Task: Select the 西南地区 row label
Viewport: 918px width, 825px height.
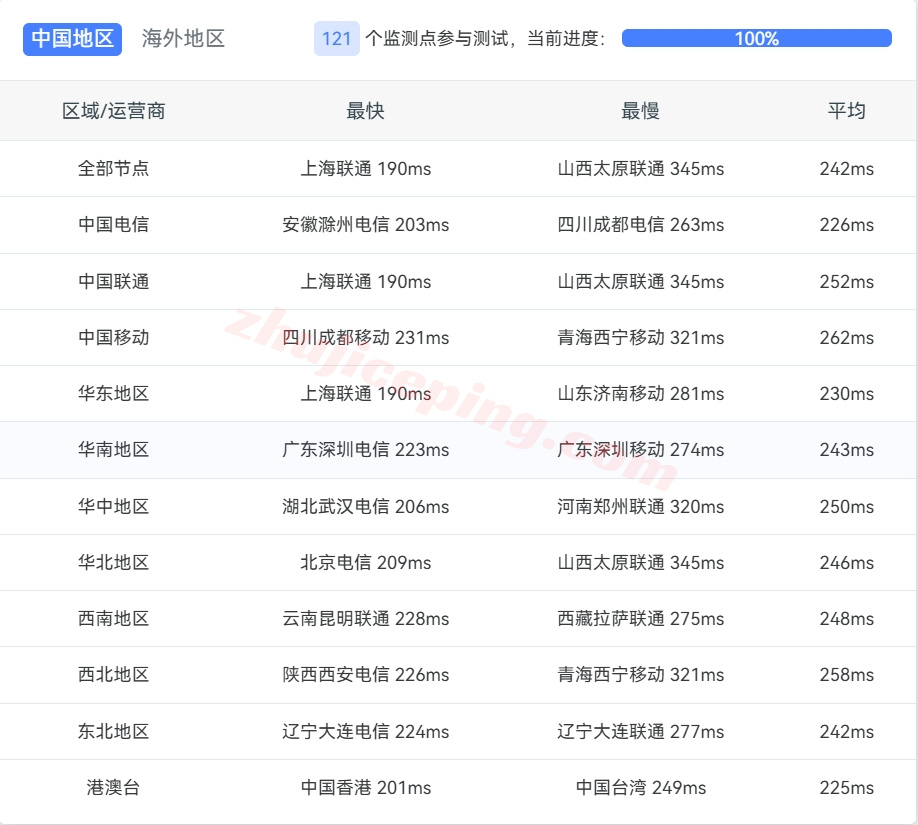Action: (114, 619)
